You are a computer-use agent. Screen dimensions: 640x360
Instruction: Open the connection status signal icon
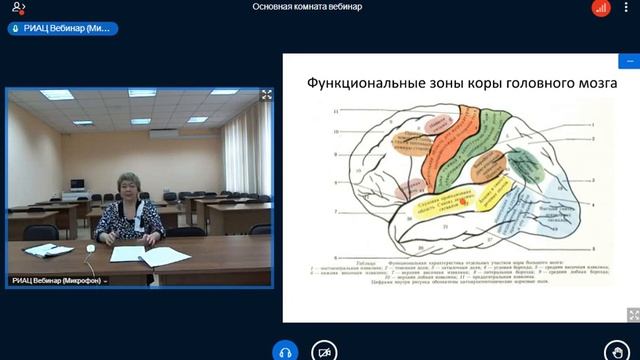(601, 8)
